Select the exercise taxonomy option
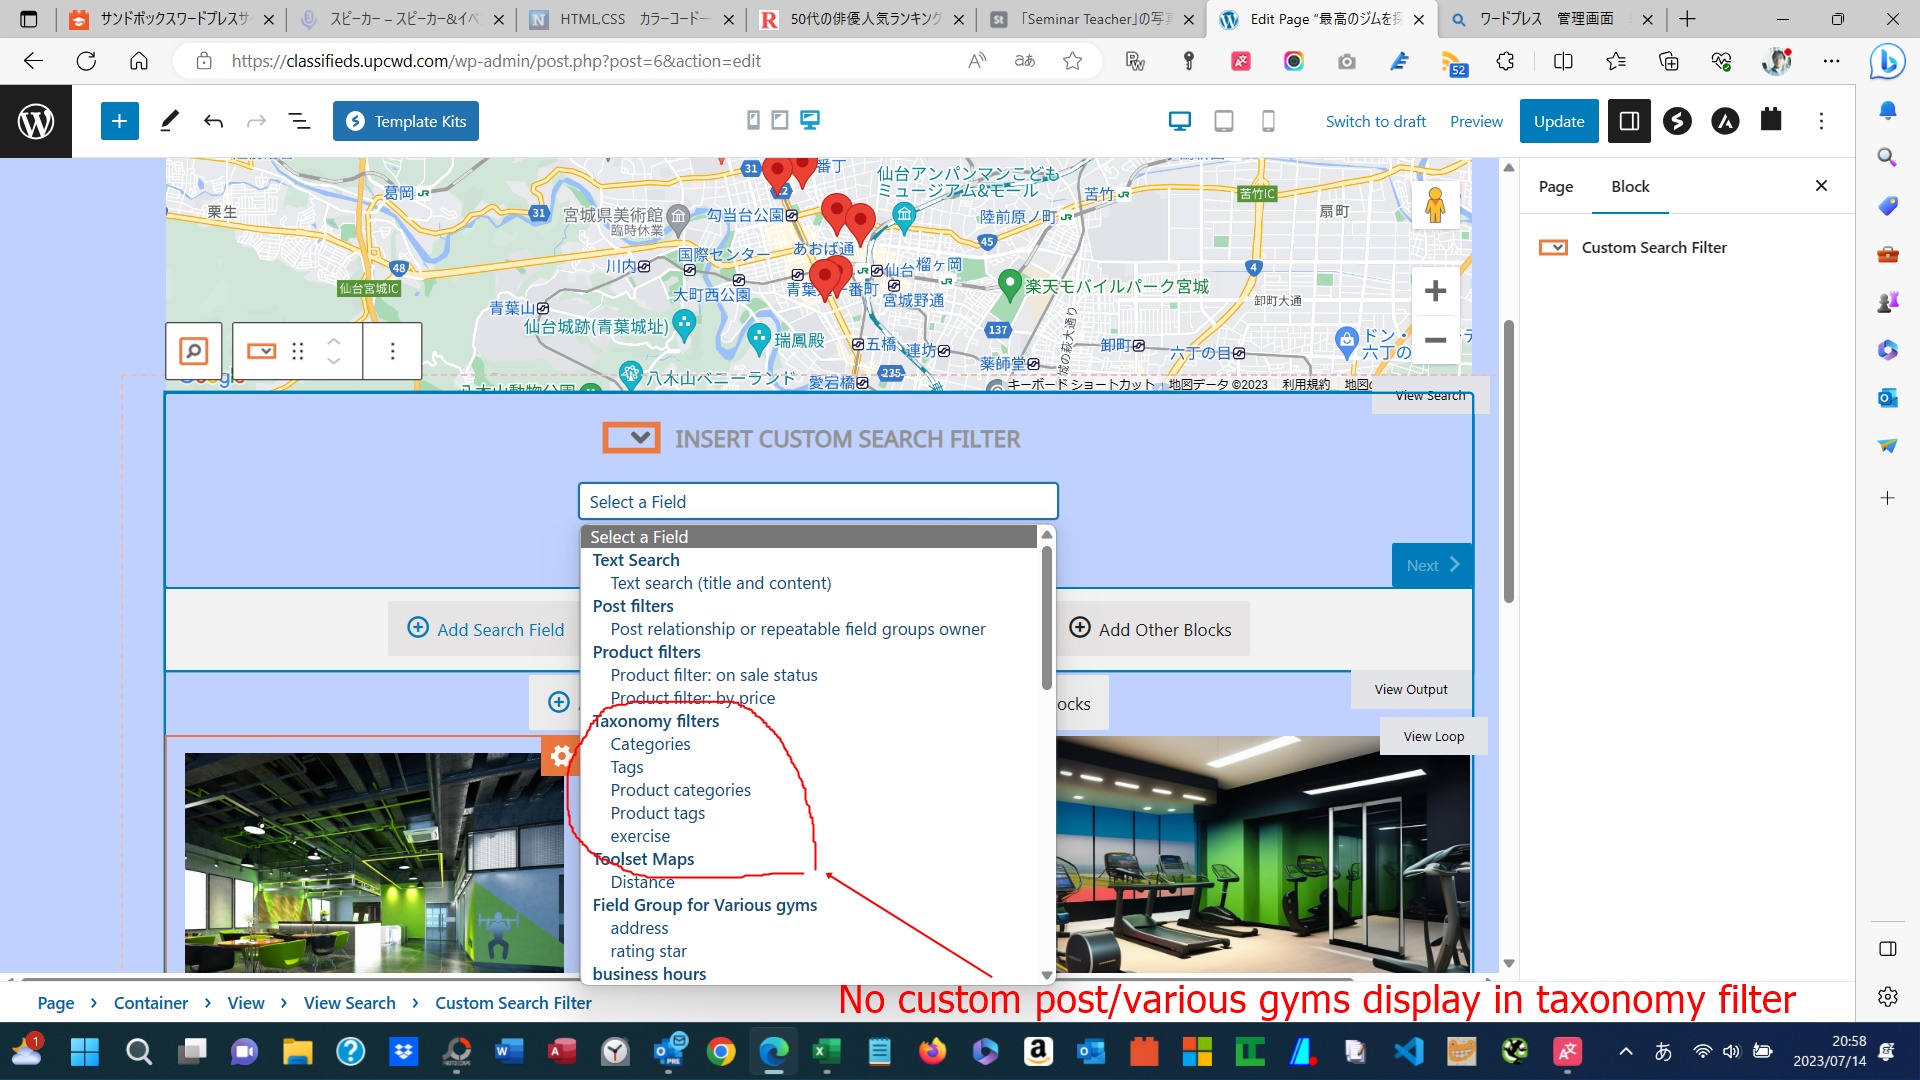Screen dimensions: 1920x1080 click(640, 836)
